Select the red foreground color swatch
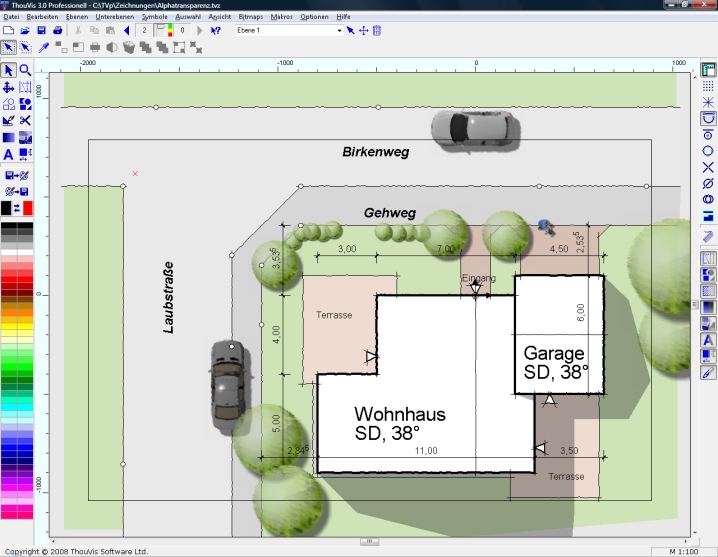 point(27,207)
